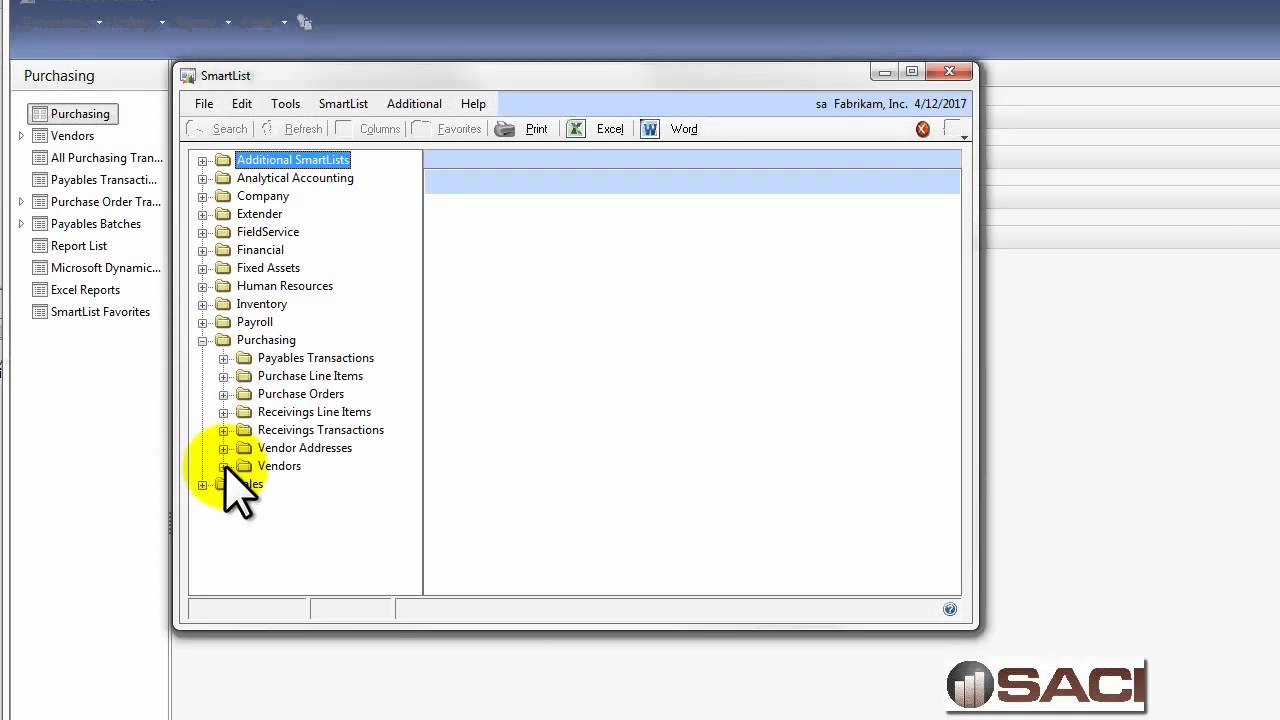1280x720 pixels.
Task: Click the red stop icon
Action: pos(923,129)
